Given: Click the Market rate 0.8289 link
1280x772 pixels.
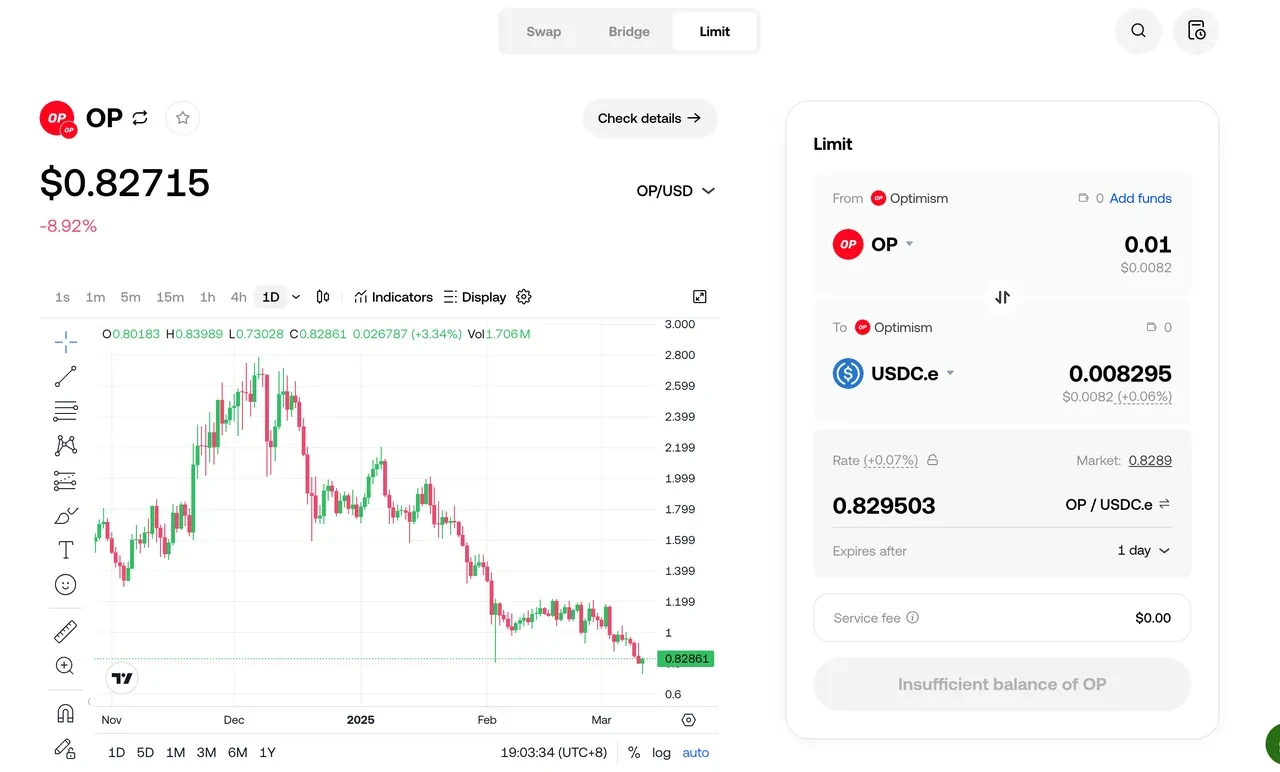Looking at the screenshot, I should 1150,461.
